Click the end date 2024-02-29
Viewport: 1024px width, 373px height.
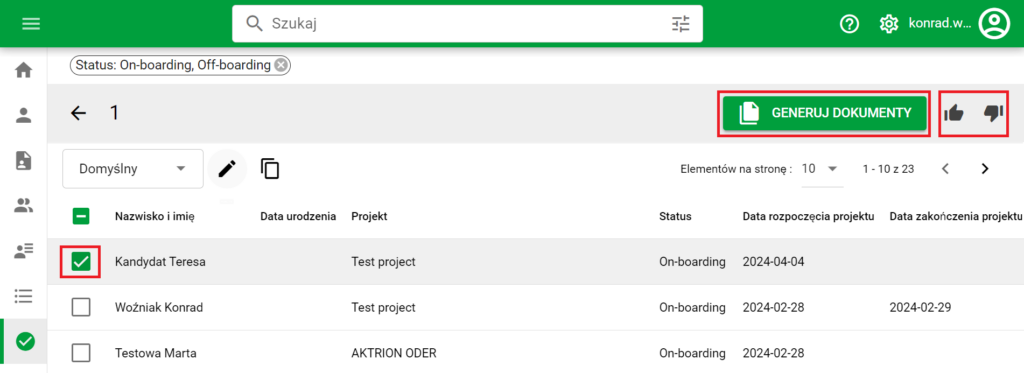click(x=920, y=307)
